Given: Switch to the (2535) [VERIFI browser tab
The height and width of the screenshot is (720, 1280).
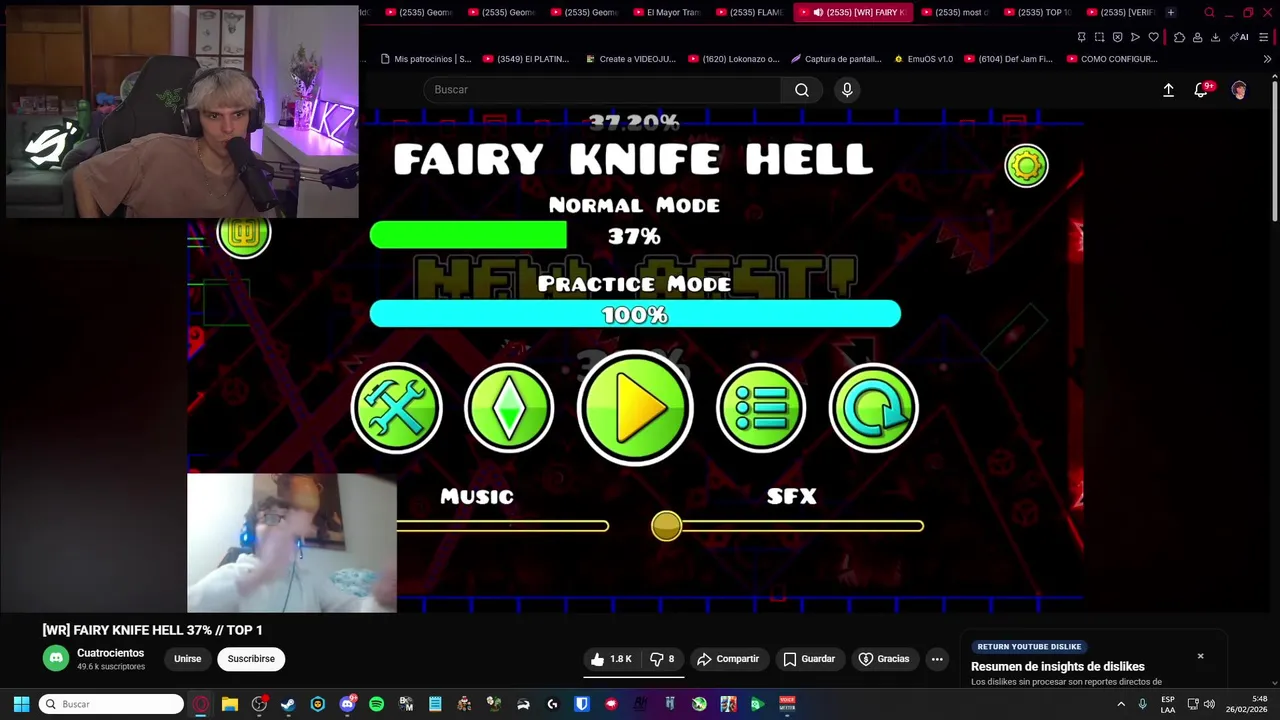Looking at the screenshot, I should pyautogui.click(x=1119, y=12).
